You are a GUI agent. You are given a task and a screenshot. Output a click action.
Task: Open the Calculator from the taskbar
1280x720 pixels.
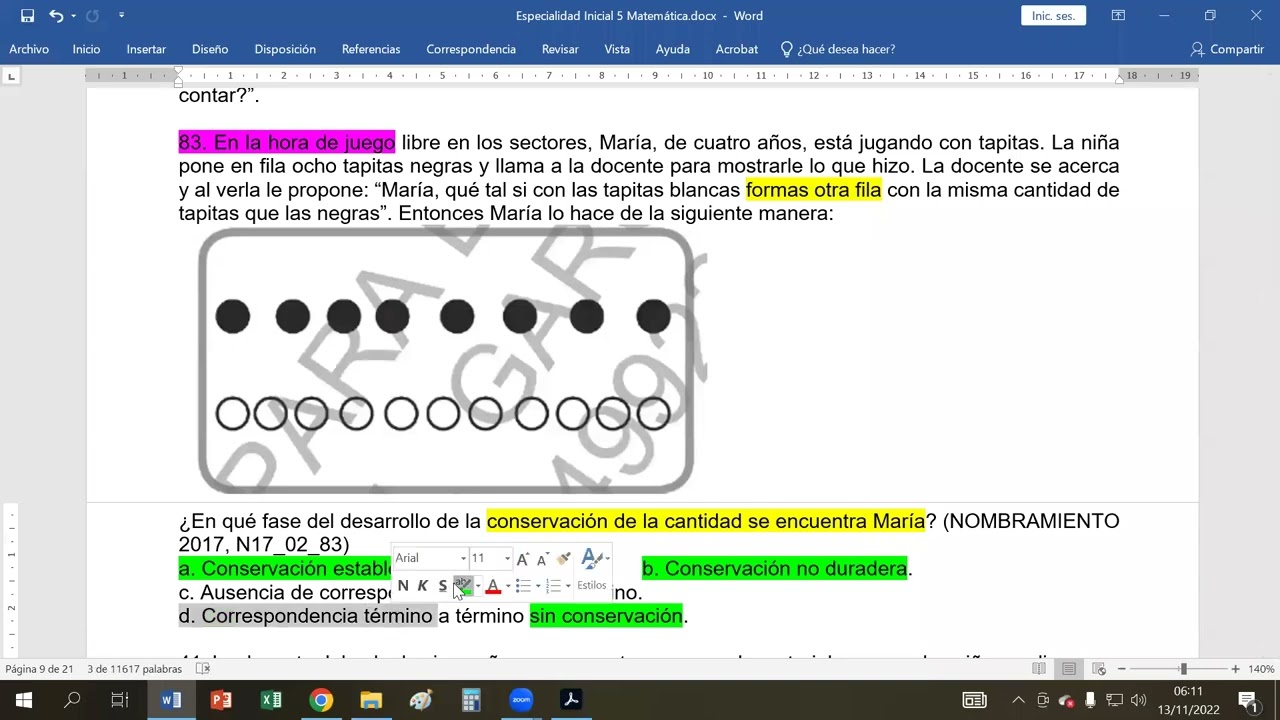click(471, 700)
